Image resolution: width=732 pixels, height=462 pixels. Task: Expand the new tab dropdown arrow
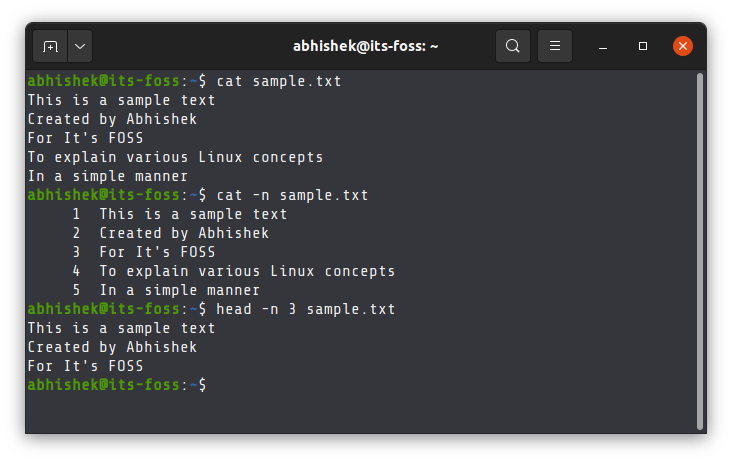pos(79,46)
